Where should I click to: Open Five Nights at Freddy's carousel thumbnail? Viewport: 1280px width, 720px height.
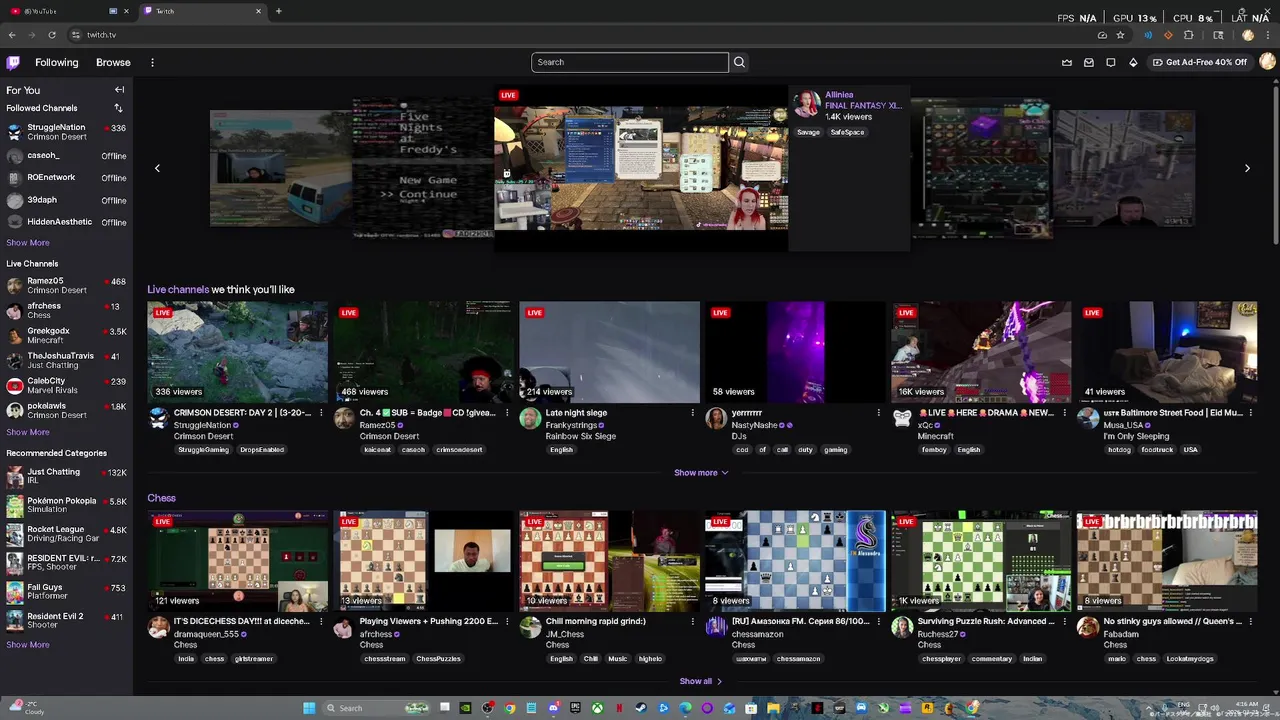pos(423,168)
